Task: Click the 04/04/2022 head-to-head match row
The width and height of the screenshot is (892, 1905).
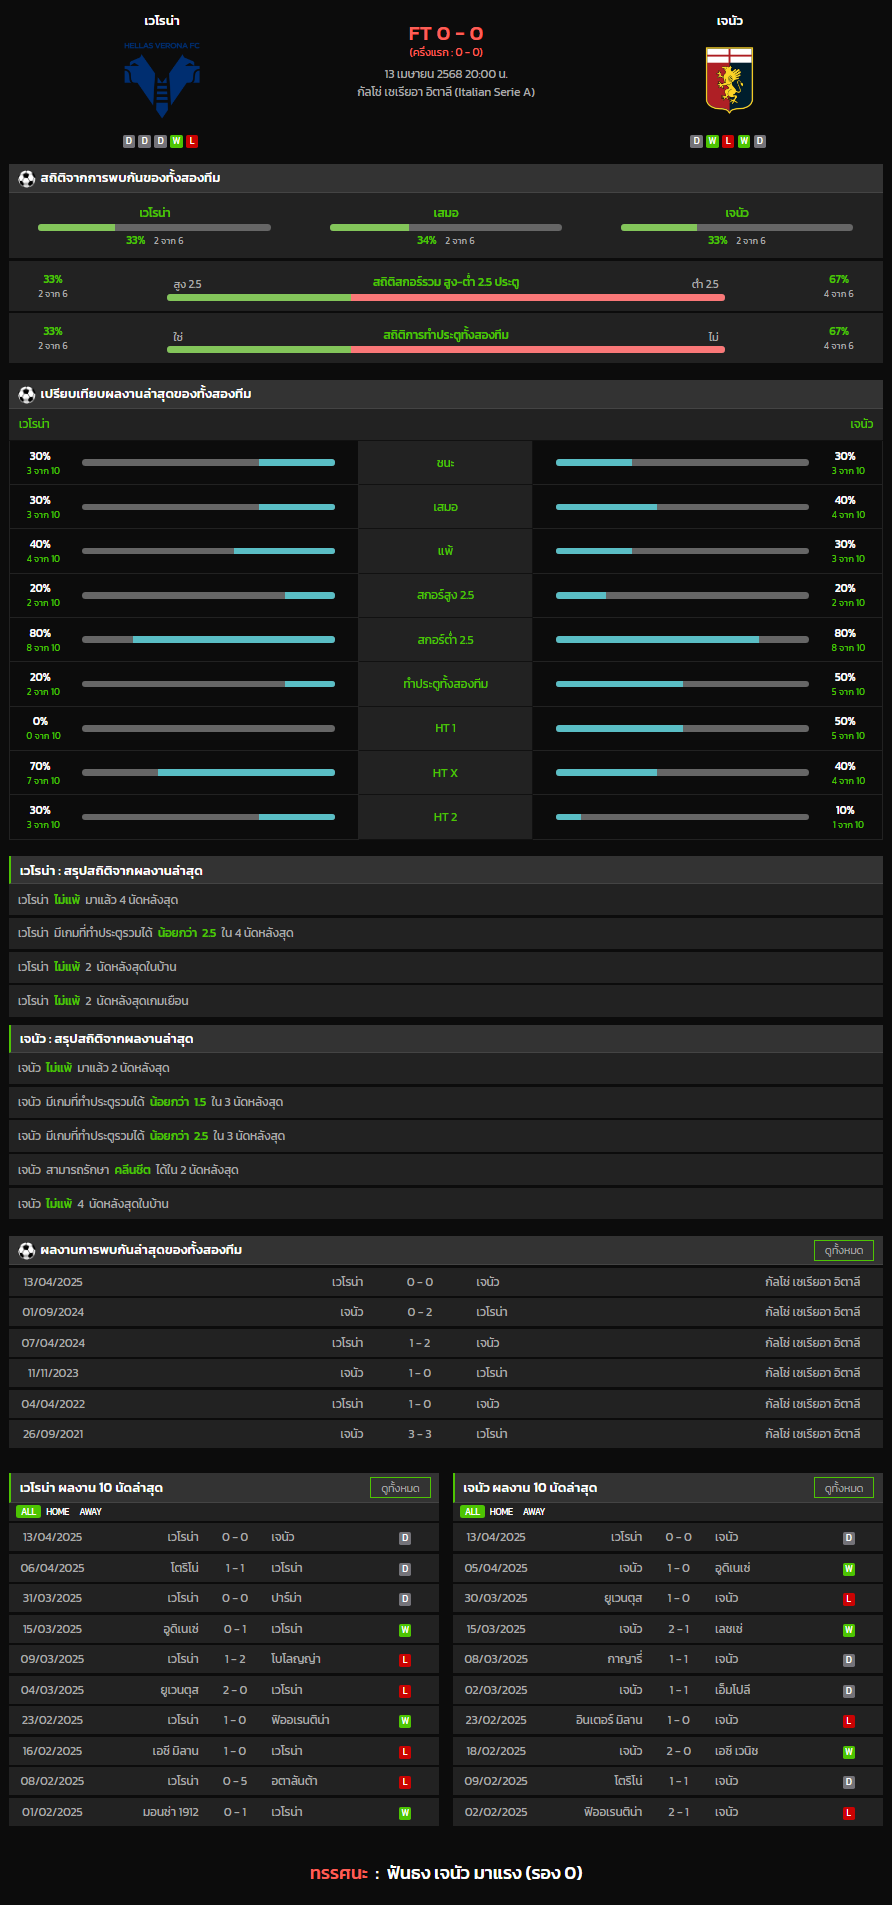Action: tap(446, 1404)
